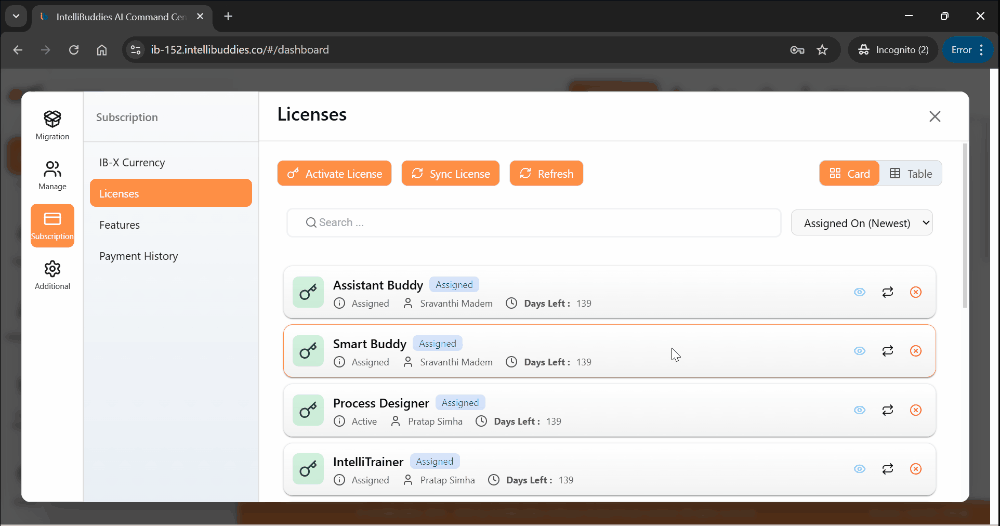The image size is (1000, 526).
Task: Select the Licenses menu item
Action: click(x=170, y=193)
